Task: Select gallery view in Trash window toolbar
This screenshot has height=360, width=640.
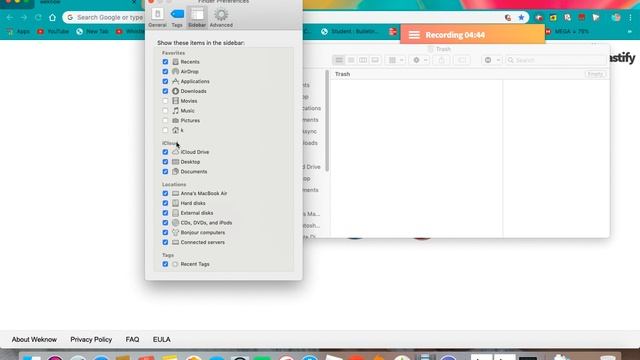Action: click(375, 60)
